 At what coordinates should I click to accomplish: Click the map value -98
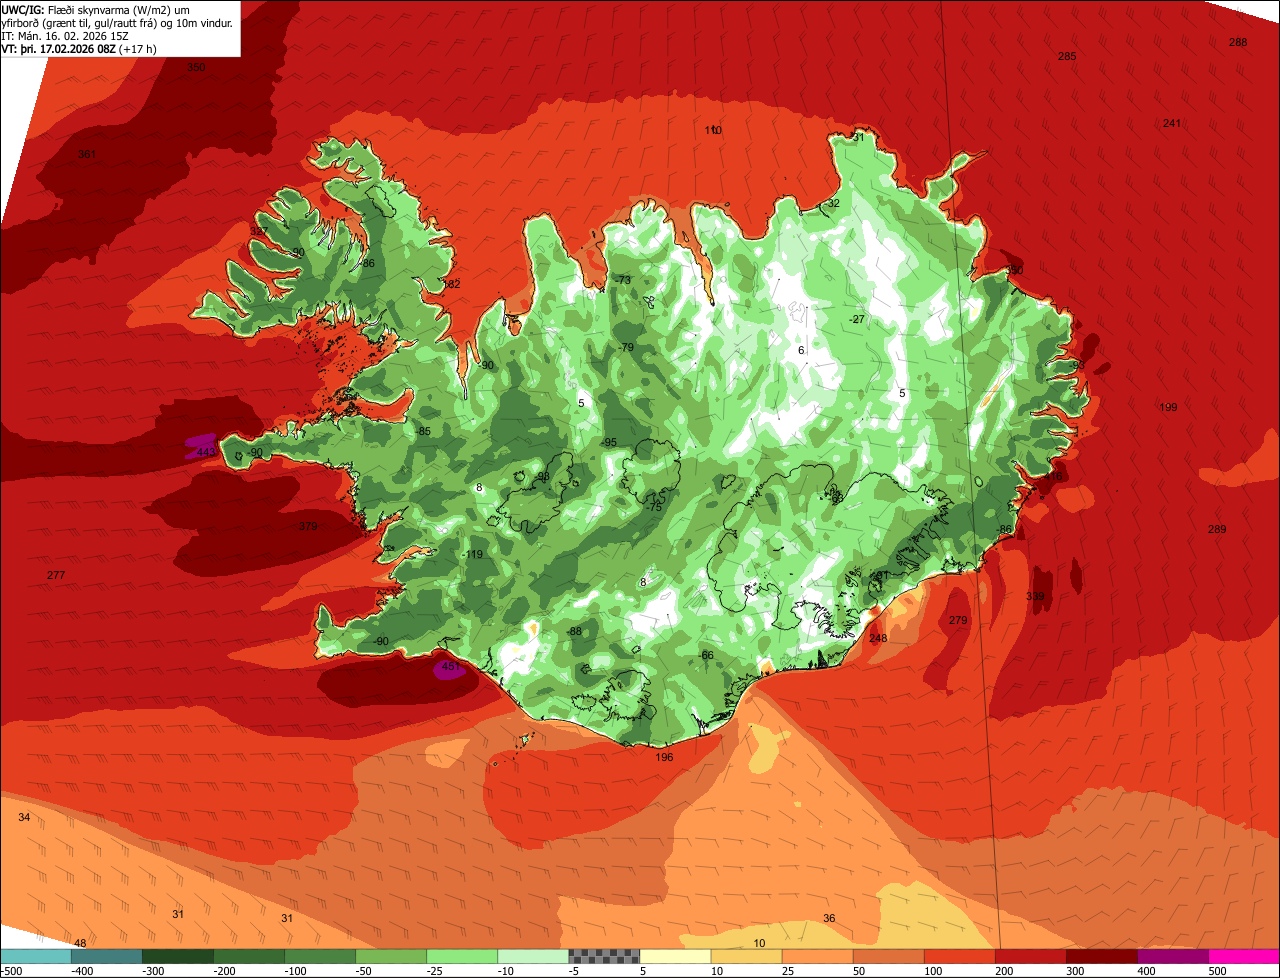[542, 476]
